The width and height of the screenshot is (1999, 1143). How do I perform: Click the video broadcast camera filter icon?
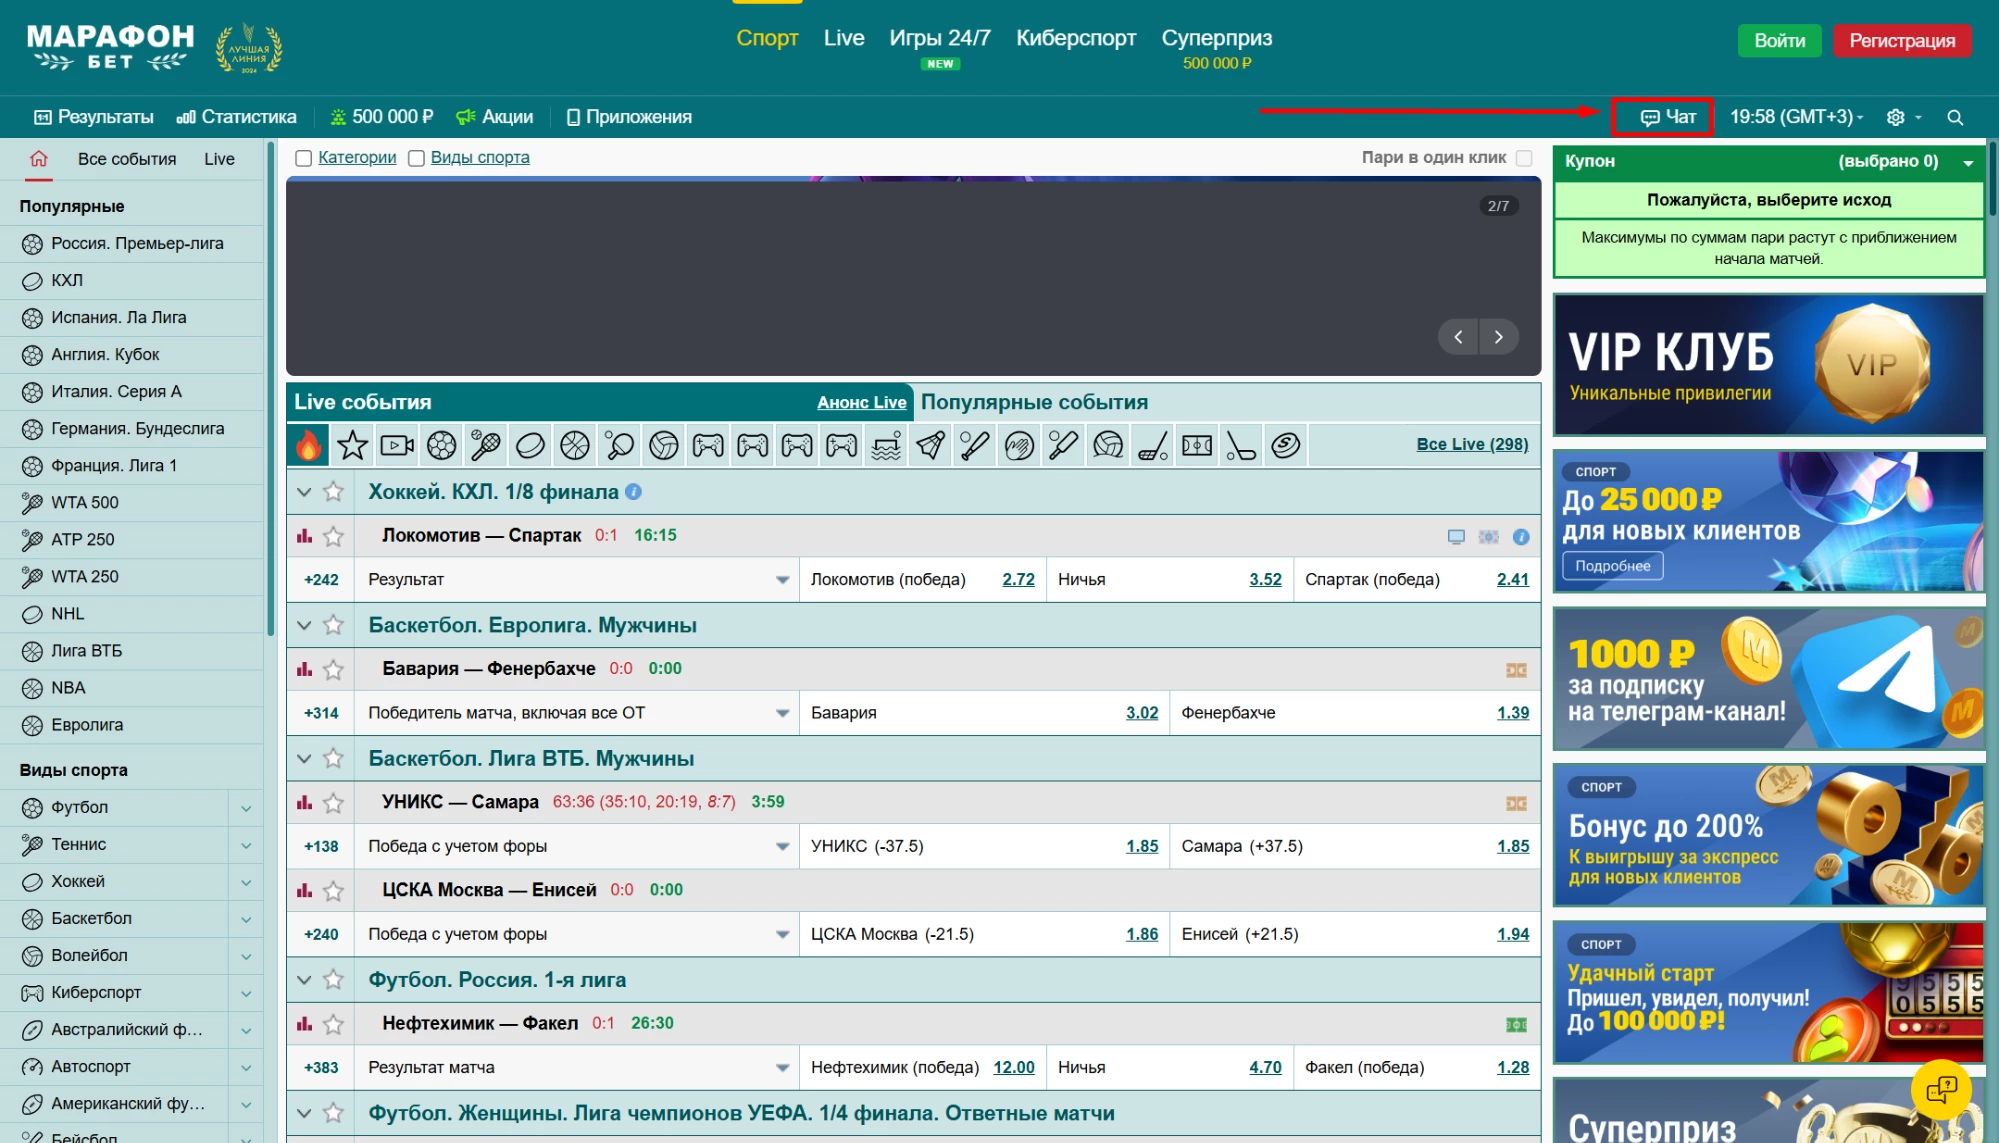tap(397, 445)
